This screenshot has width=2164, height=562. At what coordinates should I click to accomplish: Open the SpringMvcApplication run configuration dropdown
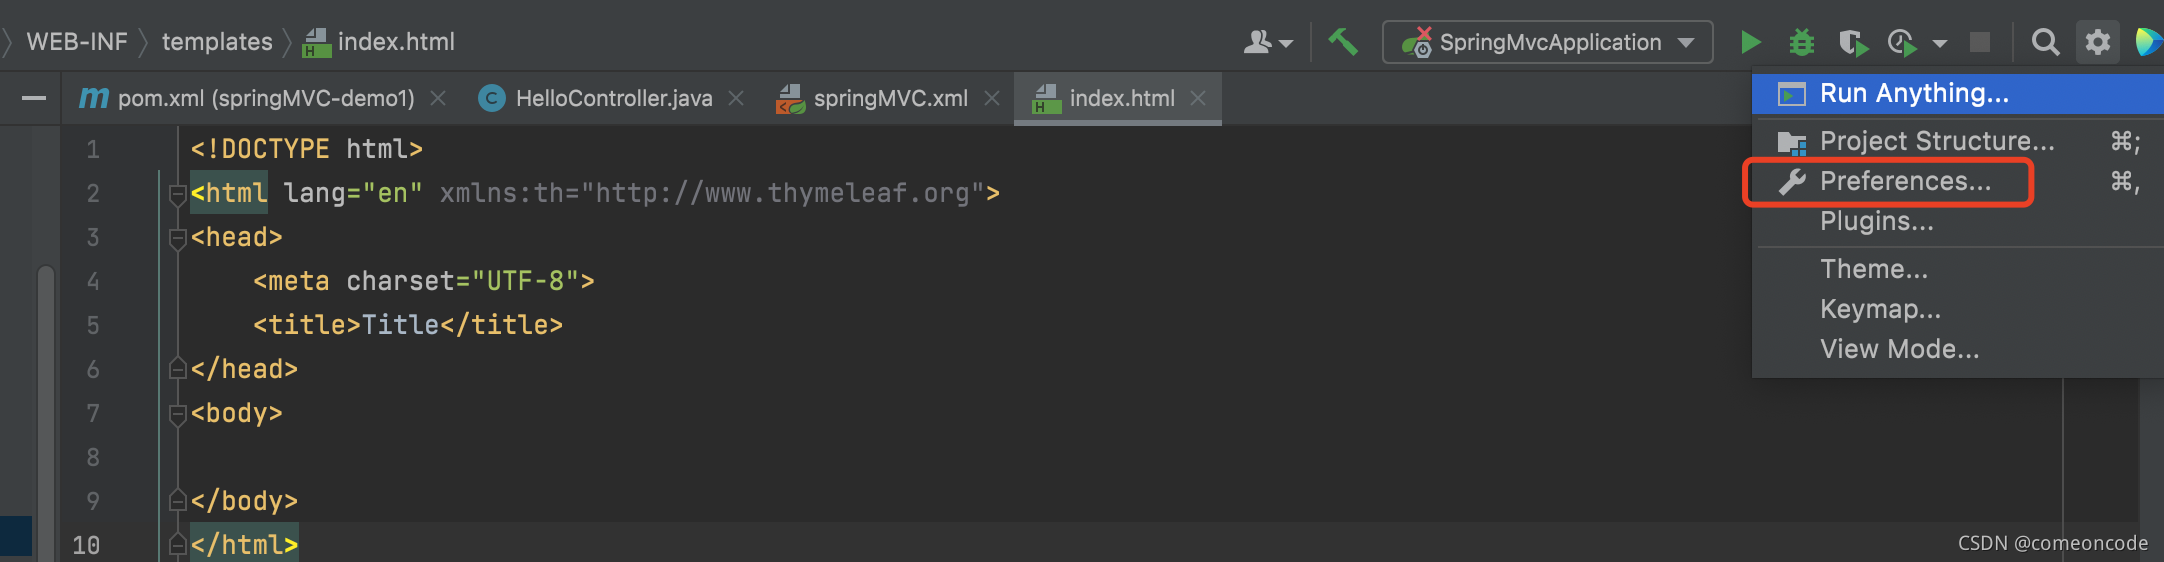coord(1547,42)
